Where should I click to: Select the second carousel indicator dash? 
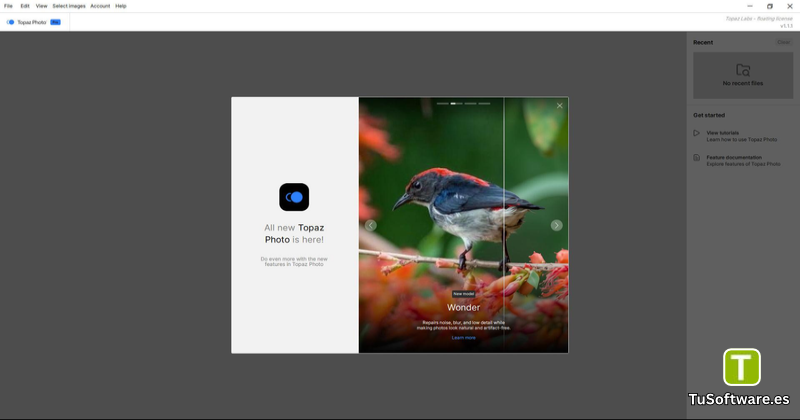point(456,104)
